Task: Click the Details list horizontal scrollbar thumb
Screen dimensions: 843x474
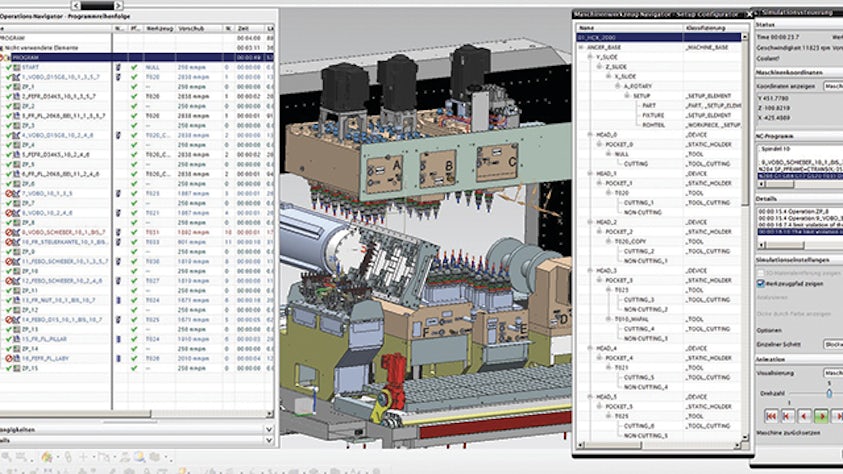Action: click(x=784, y=245)
